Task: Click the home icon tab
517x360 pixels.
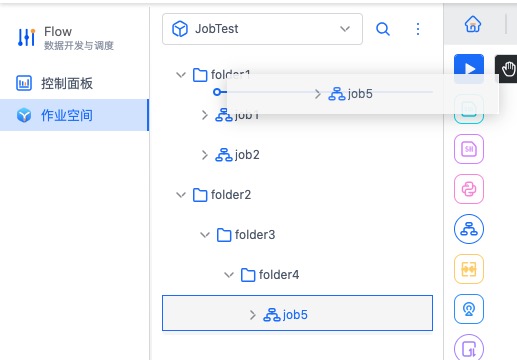Action: point(473,24)
